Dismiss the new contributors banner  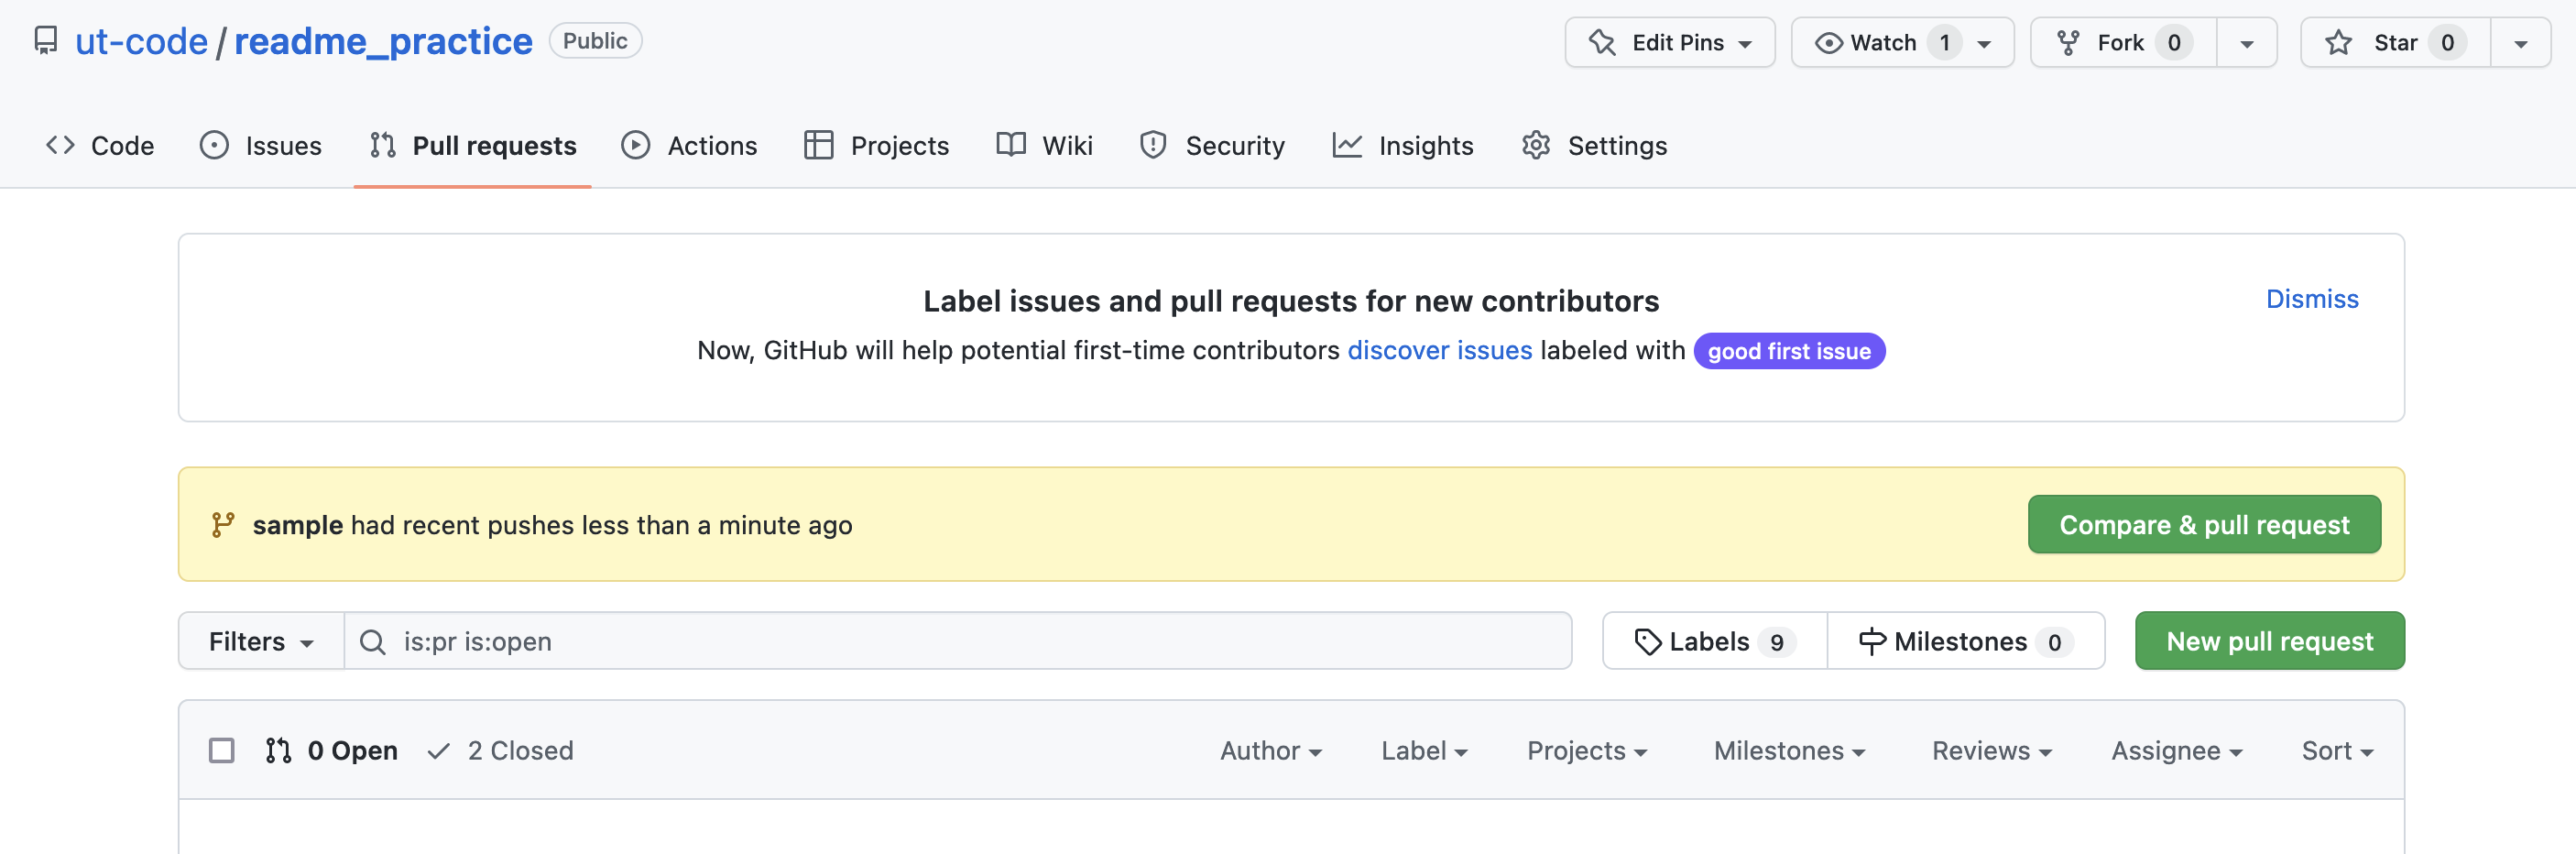tap(2311, 299)
